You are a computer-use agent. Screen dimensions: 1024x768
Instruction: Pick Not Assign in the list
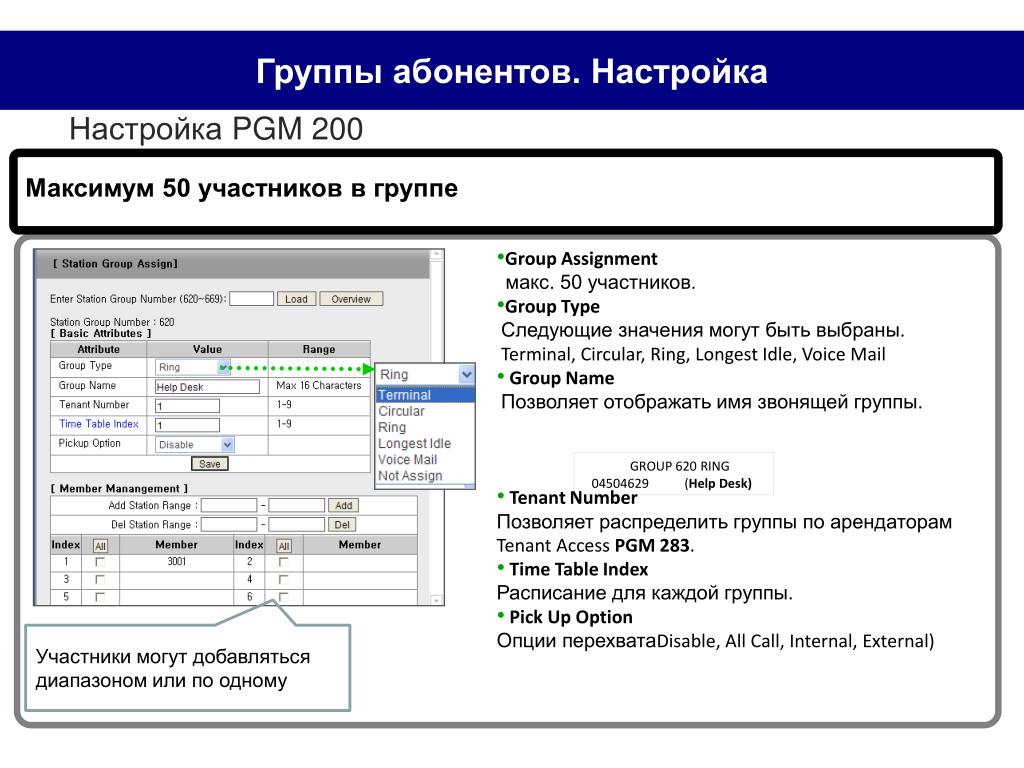[x=425, y=476]
